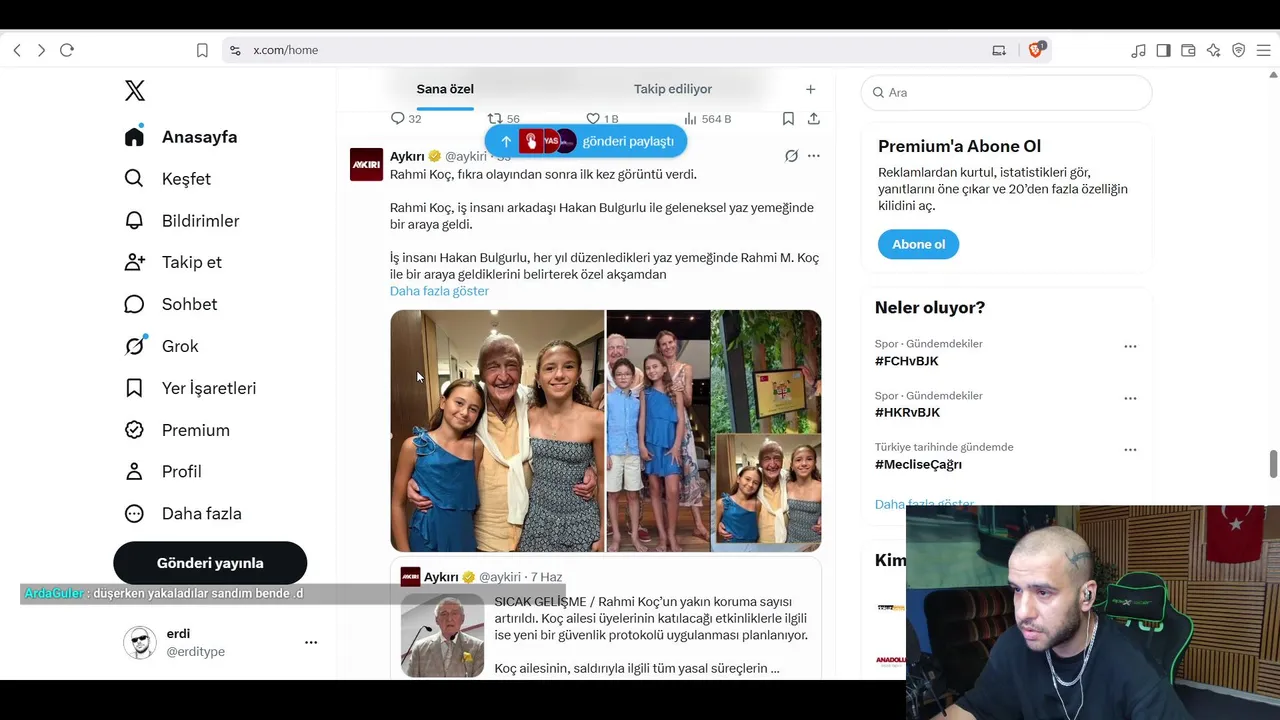Select Takip et in the sidebar
The width and height of the screenshot is (1280, 720).
173,262
